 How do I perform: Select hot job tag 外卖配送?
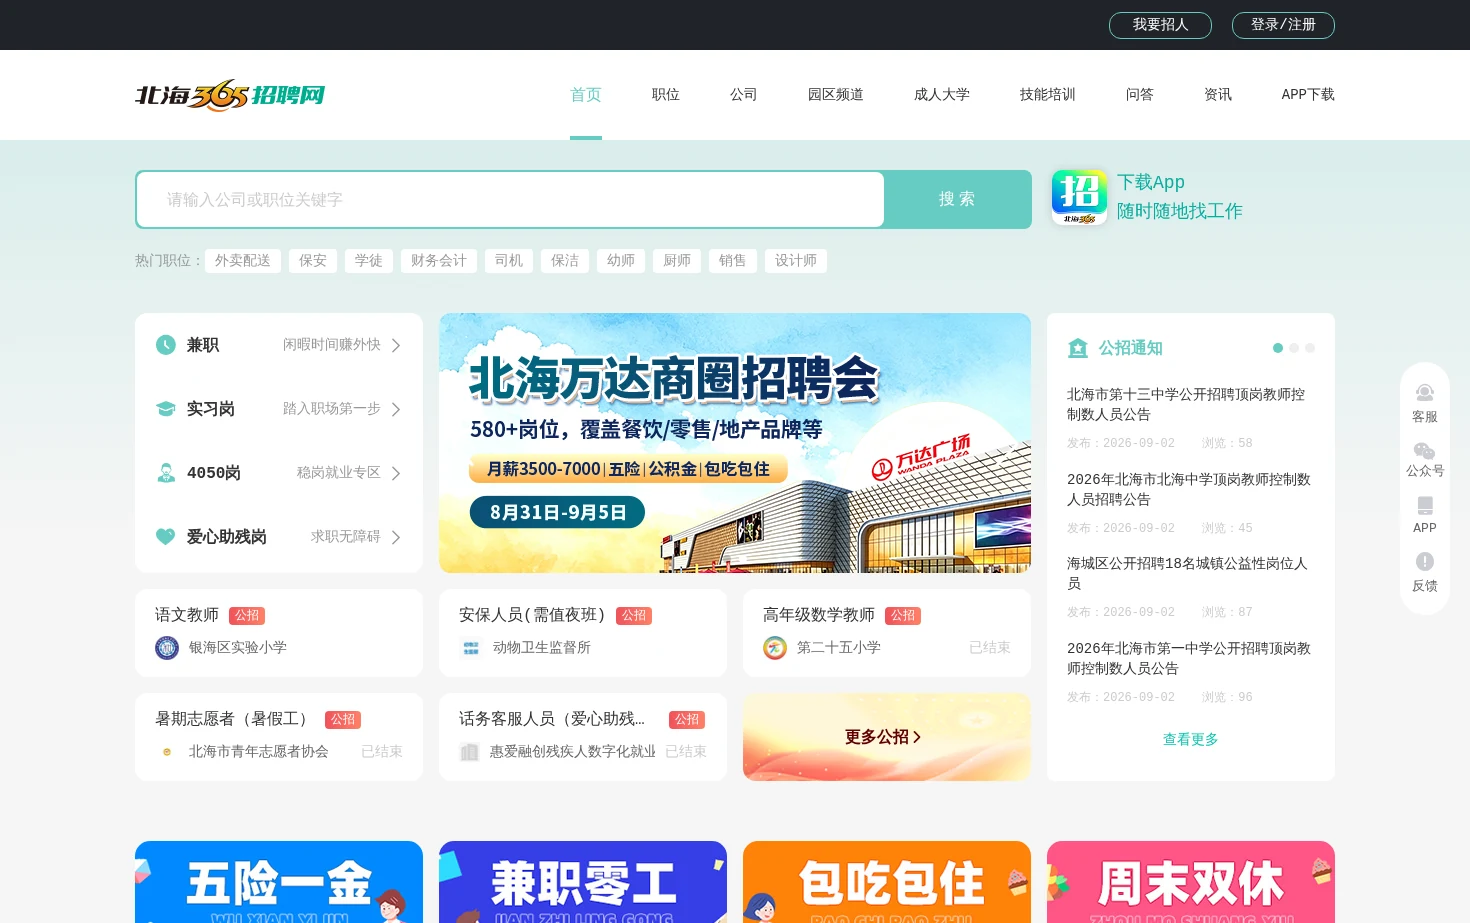243,261
